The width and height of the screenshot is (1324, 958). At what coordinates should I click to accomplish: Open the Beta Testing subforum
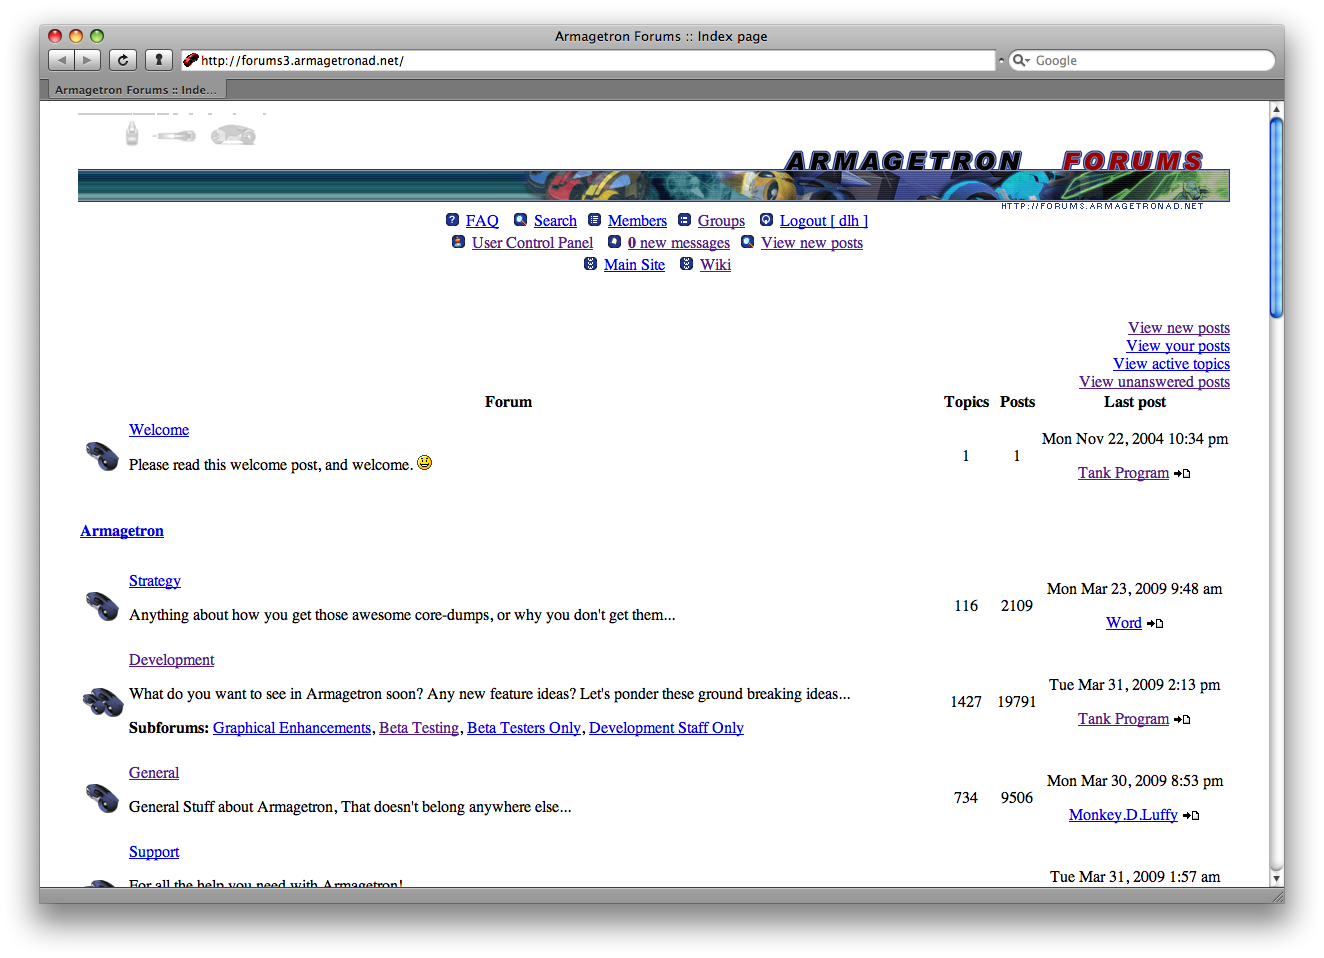tap(418, 728)
